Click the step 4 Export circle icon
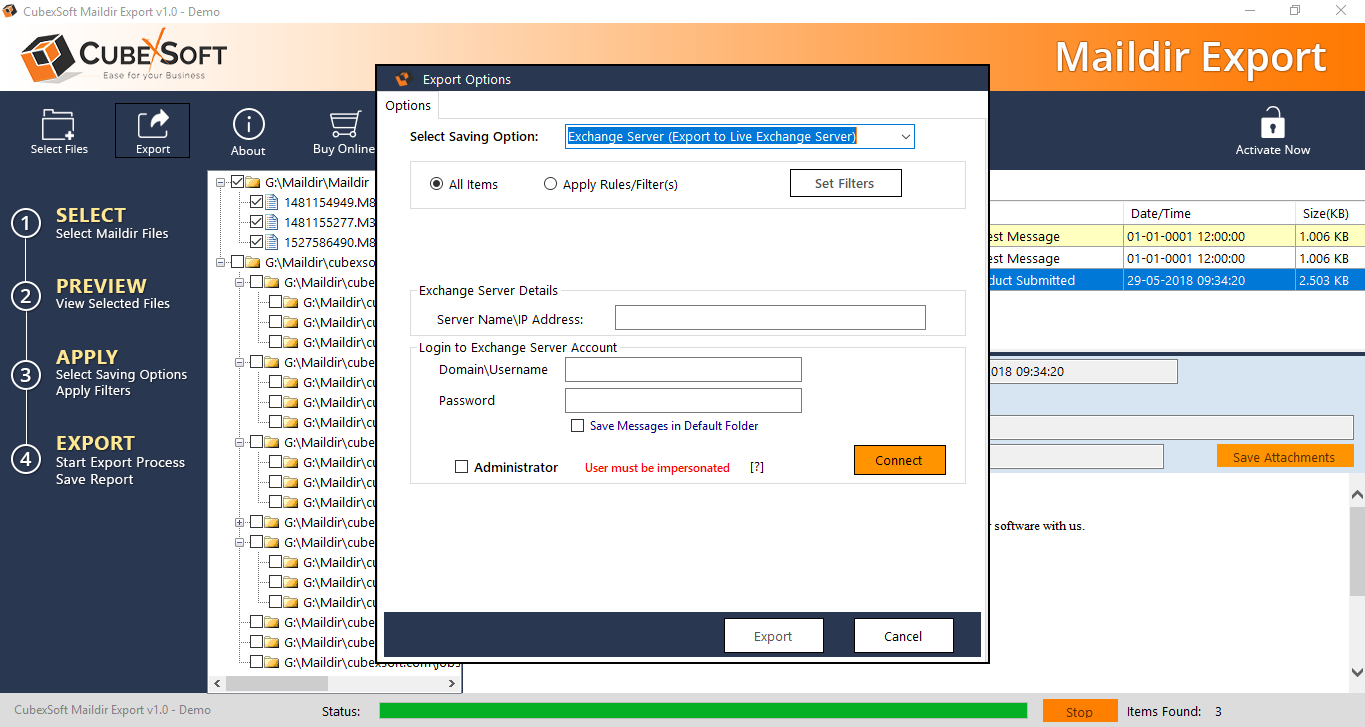The image size is (1365, 727). tap(25, 459)
